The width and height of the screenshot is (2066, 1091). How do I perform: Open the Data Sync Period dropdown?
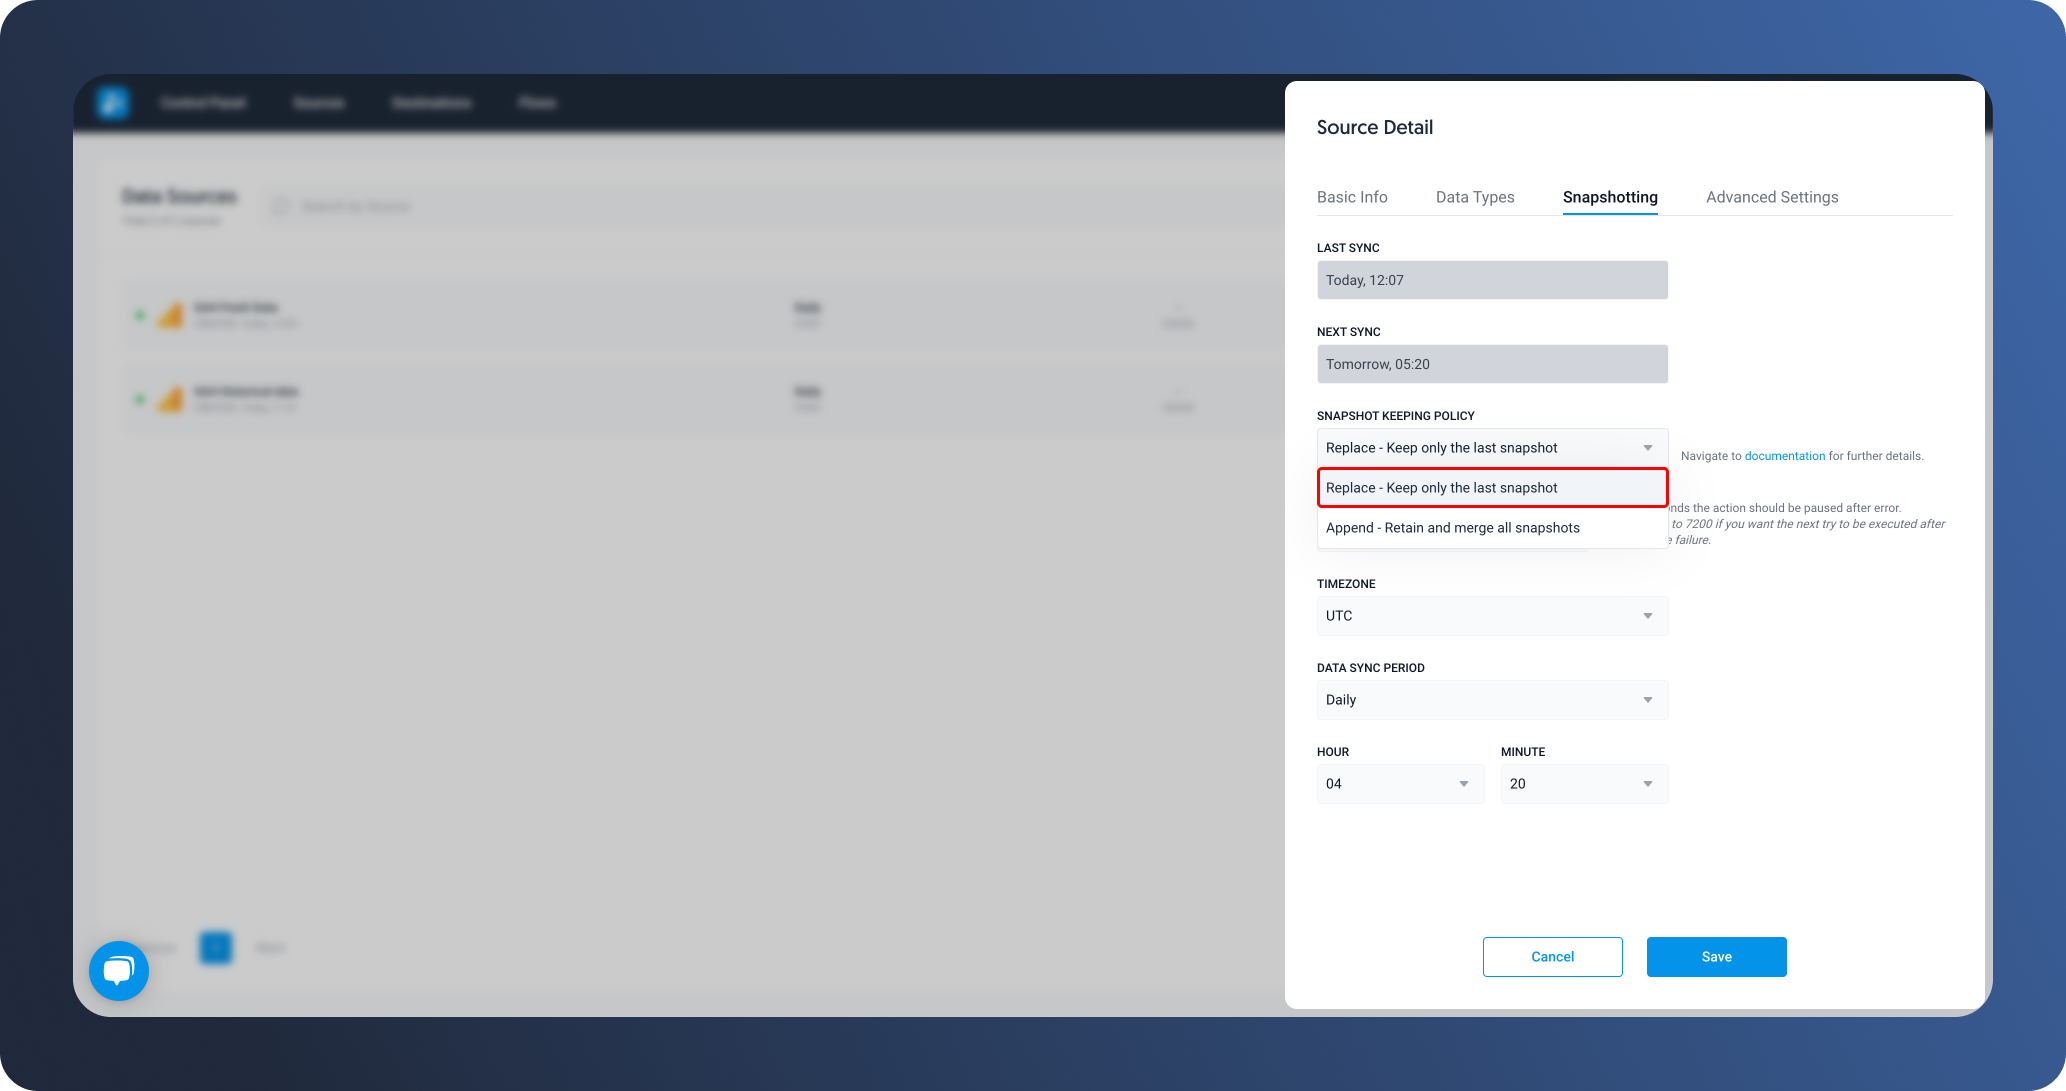[1489, 699]
